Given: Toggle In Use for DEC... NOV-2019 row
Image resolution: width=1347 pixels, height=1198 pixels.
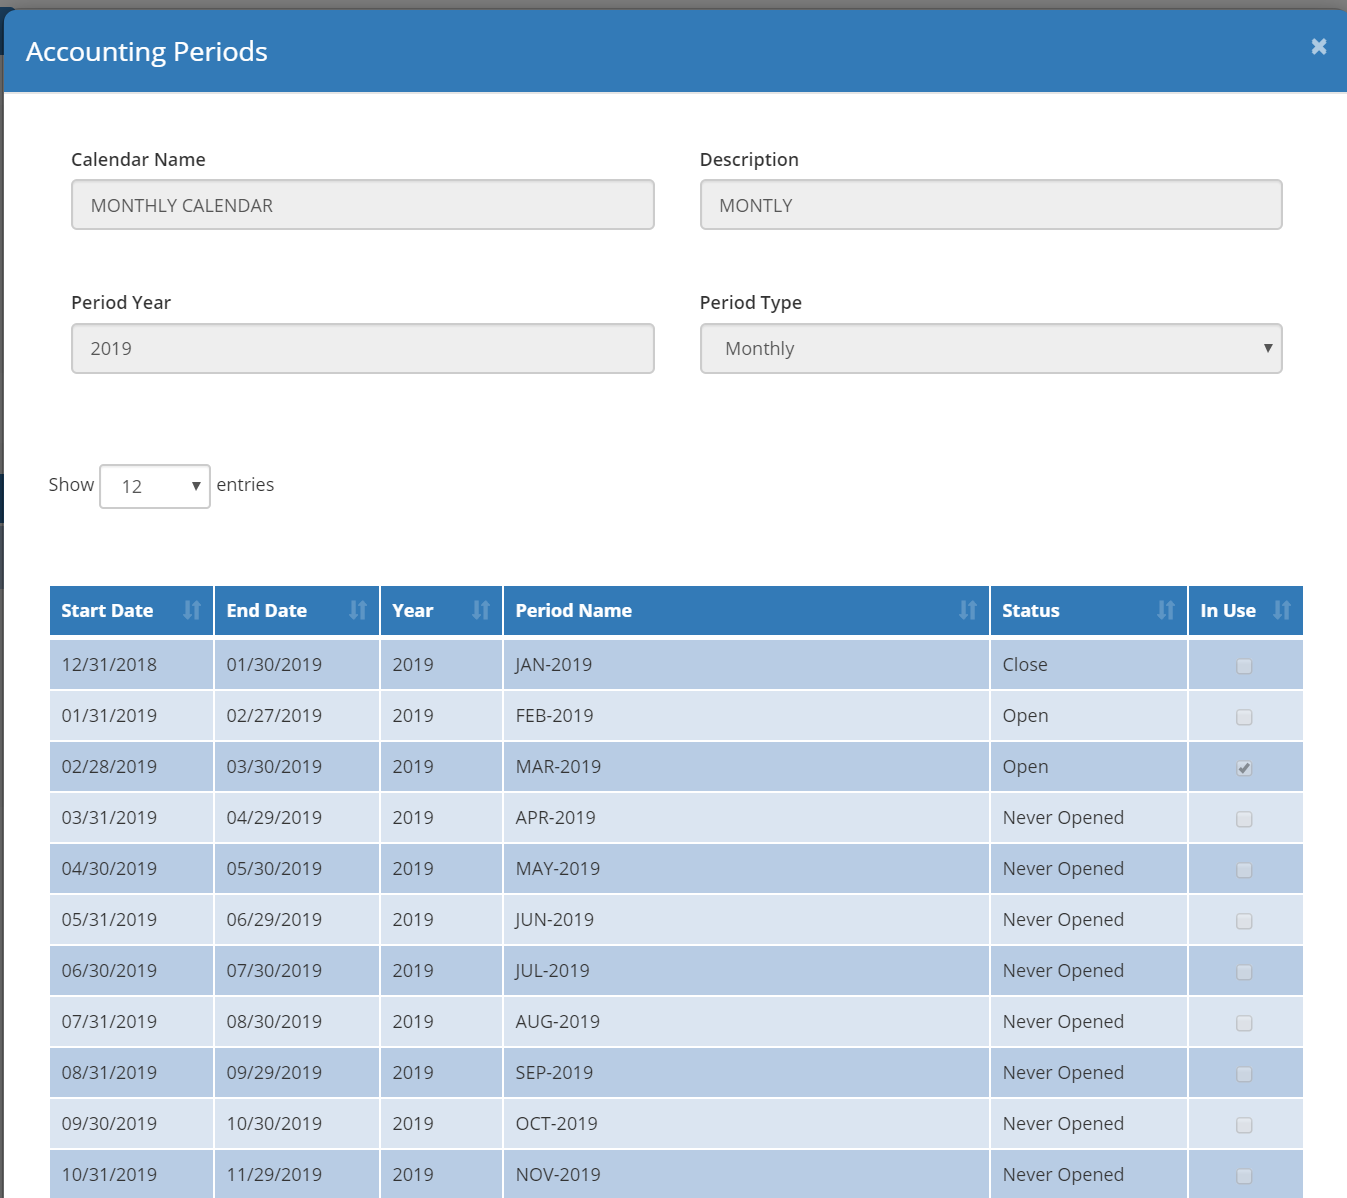Looking at the screenshot, I should 1244,1175.
